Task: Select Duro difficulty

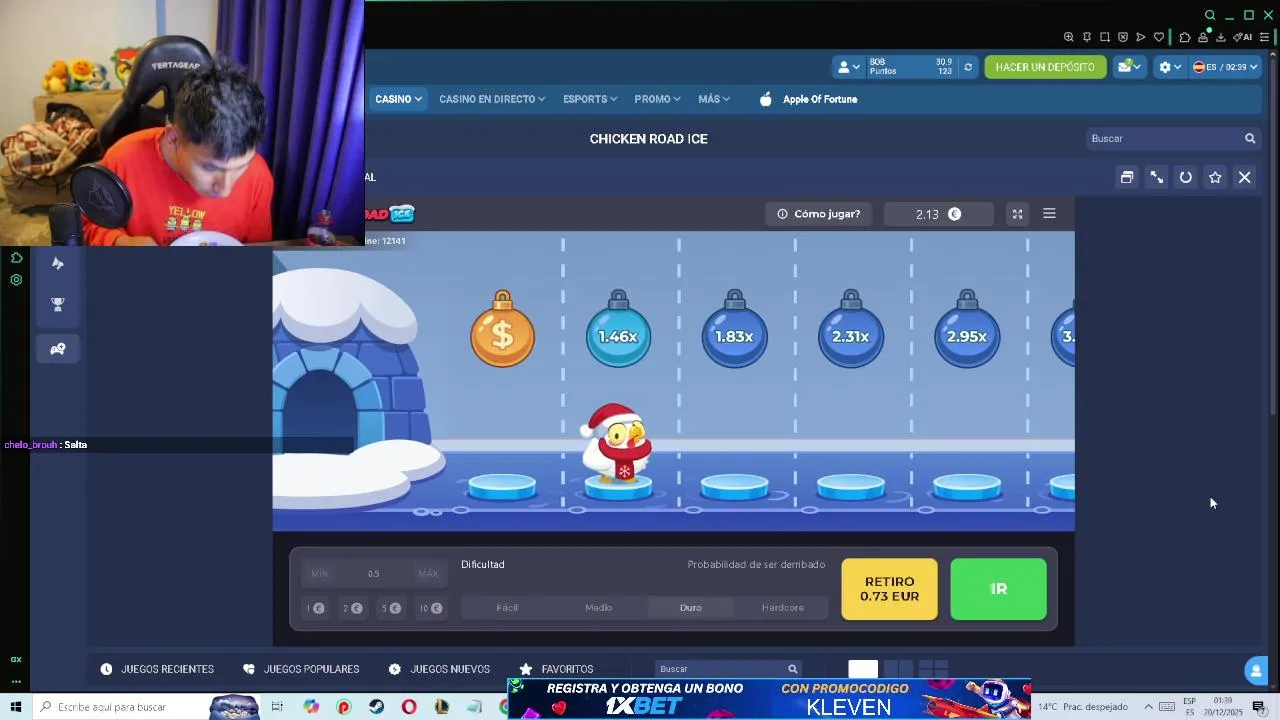Action: click(690, 607)
